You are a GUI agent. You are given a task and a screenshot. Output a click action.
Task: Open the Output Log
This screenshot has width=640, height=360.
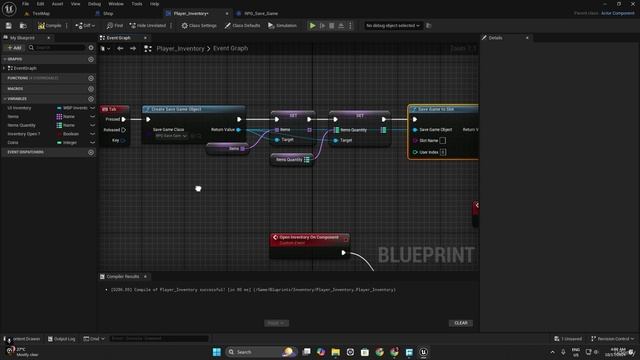coord(61,339)
